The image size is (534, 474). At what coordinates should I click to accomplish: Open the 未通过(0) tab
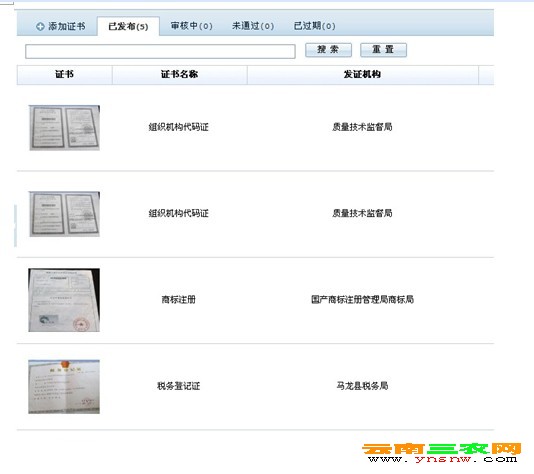pos(253,26)
